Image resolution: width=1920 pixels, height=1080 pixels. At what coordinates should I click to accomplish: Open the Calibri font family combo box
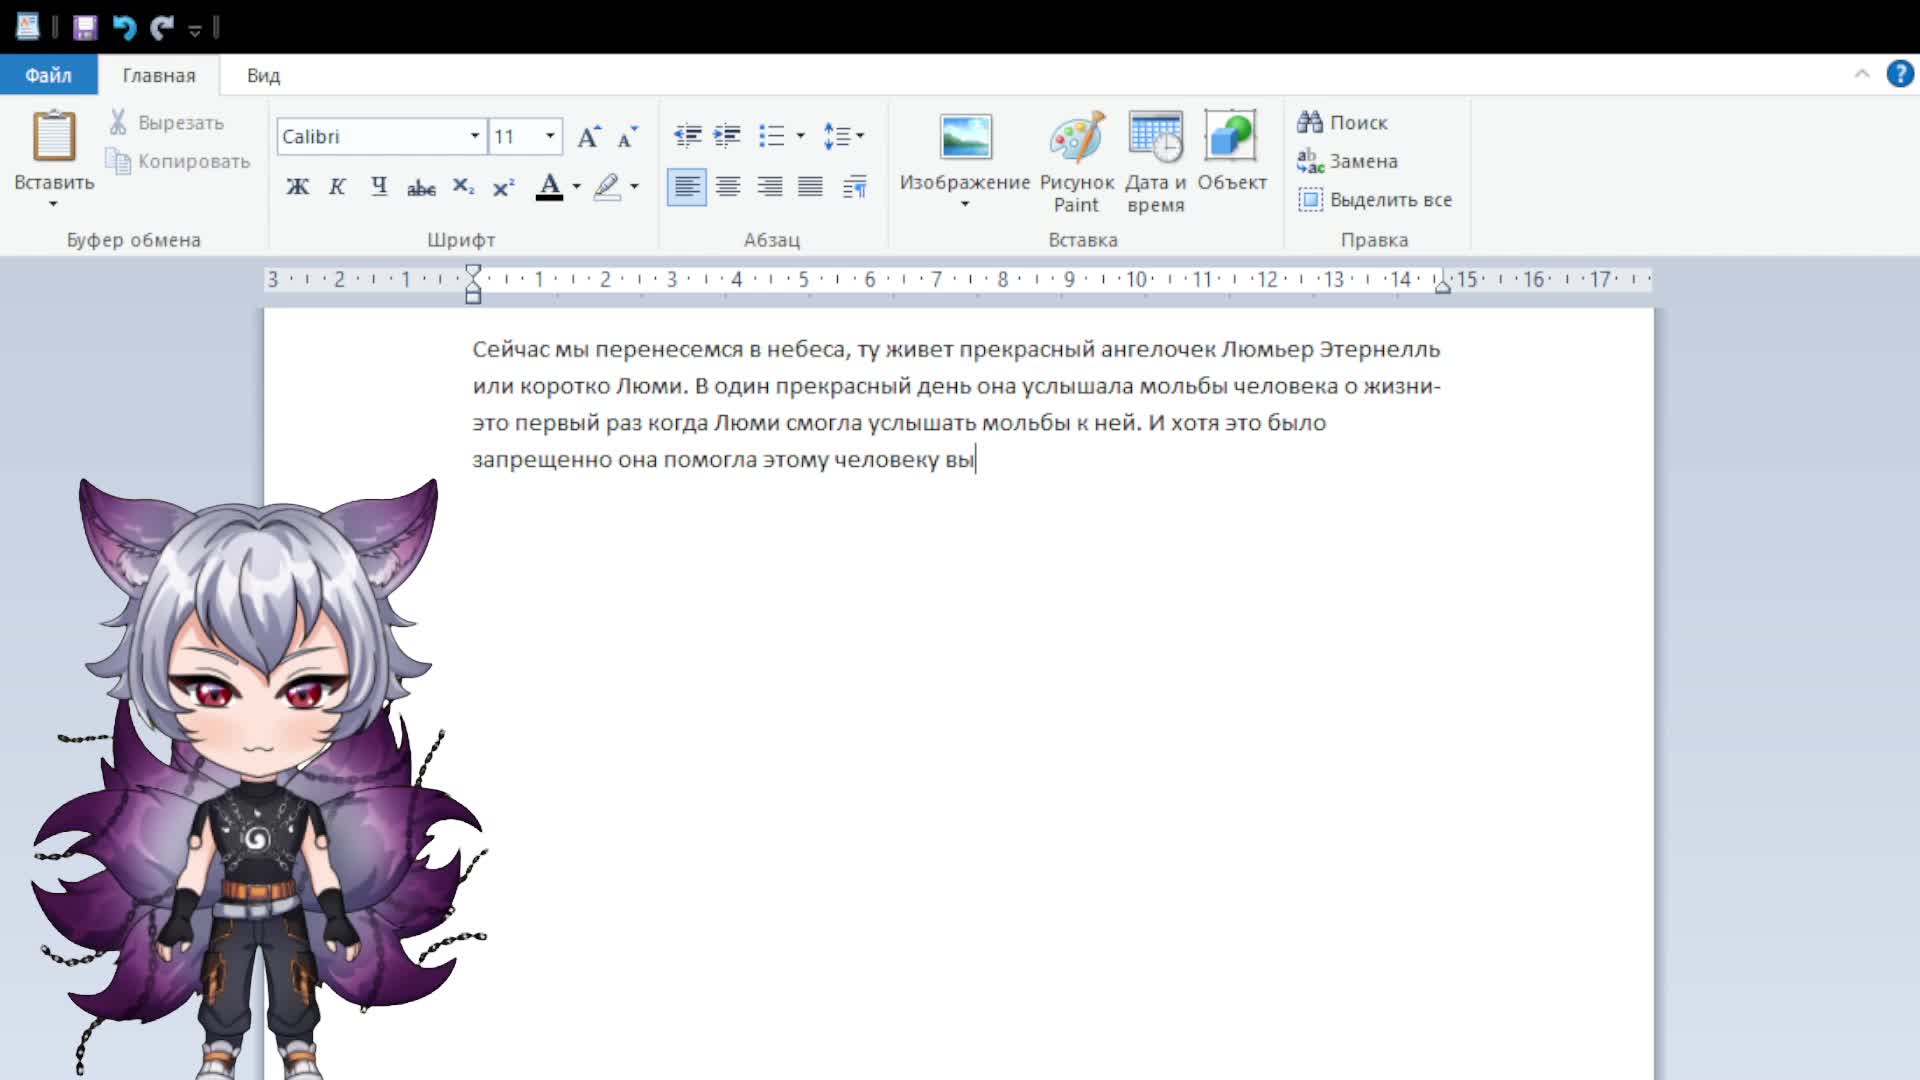(381, 136)
